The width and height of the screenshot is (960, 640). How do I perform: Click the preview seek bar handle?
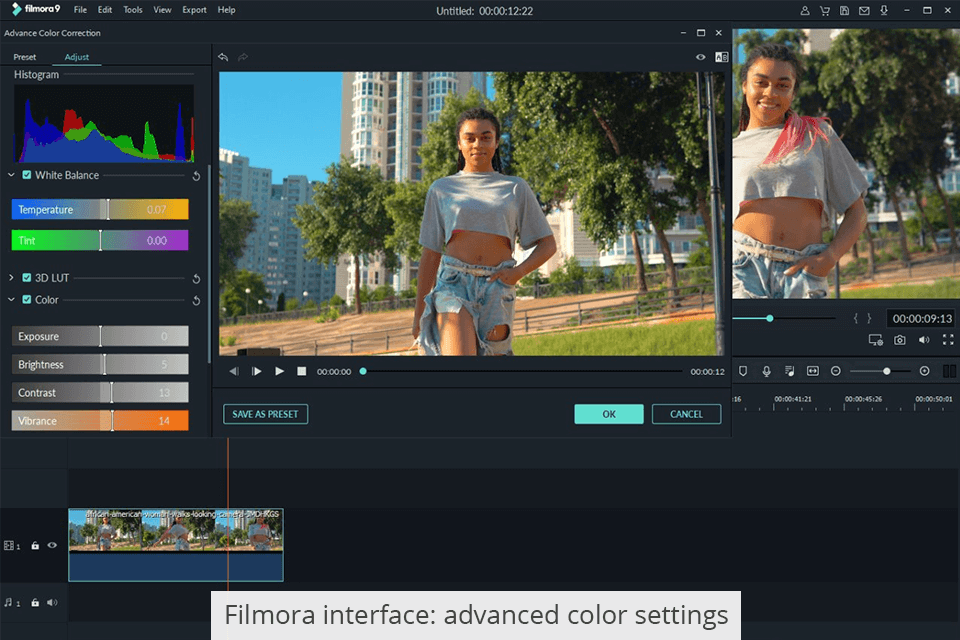click(x=363, y=371)
